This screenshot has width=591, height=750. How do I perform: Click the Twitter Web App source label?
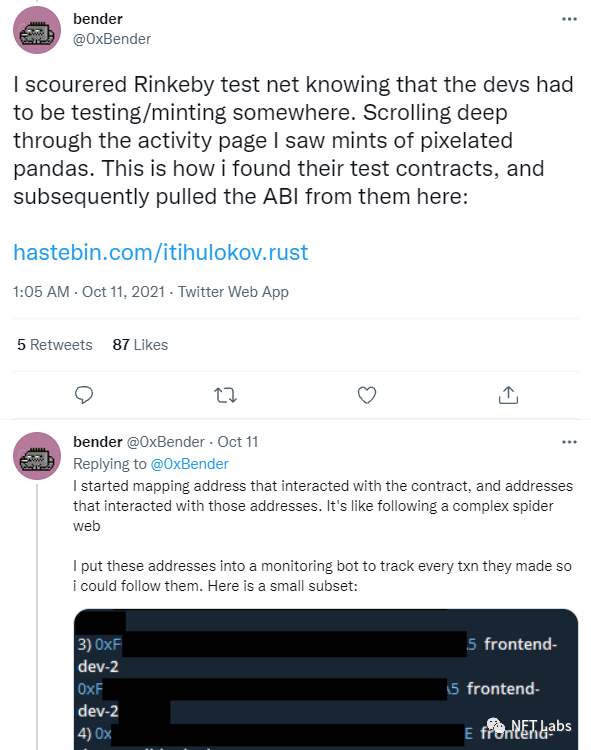point(233,292)
